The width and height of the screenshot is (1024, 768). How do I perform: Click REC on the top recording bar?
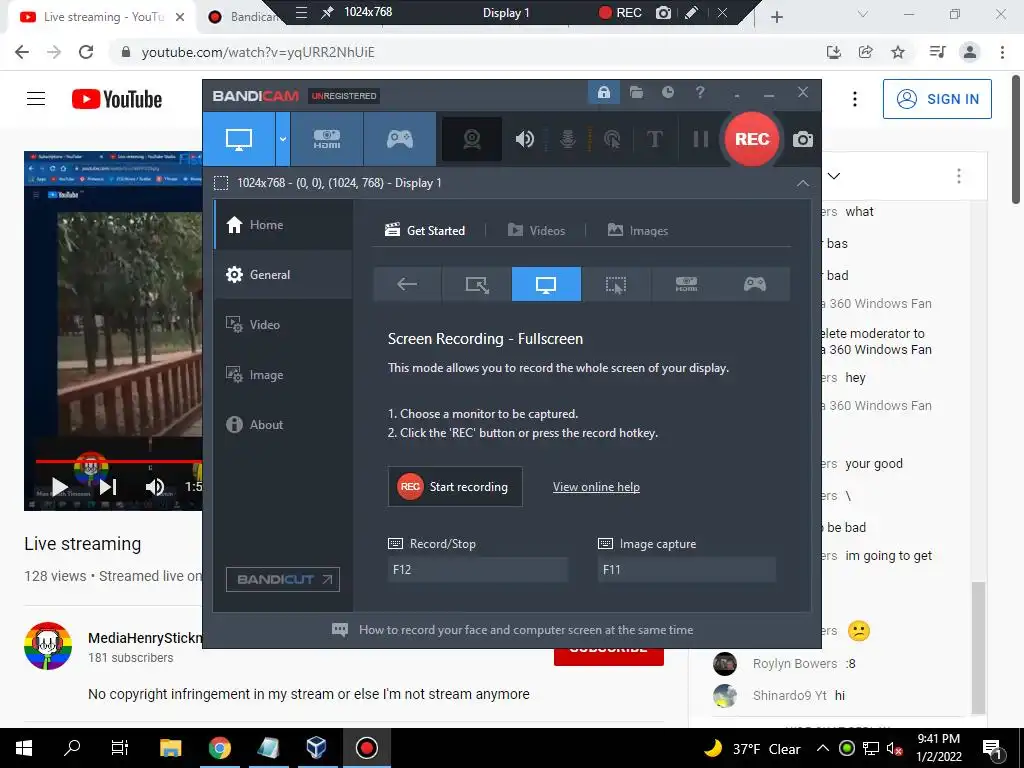pos(620,12)
